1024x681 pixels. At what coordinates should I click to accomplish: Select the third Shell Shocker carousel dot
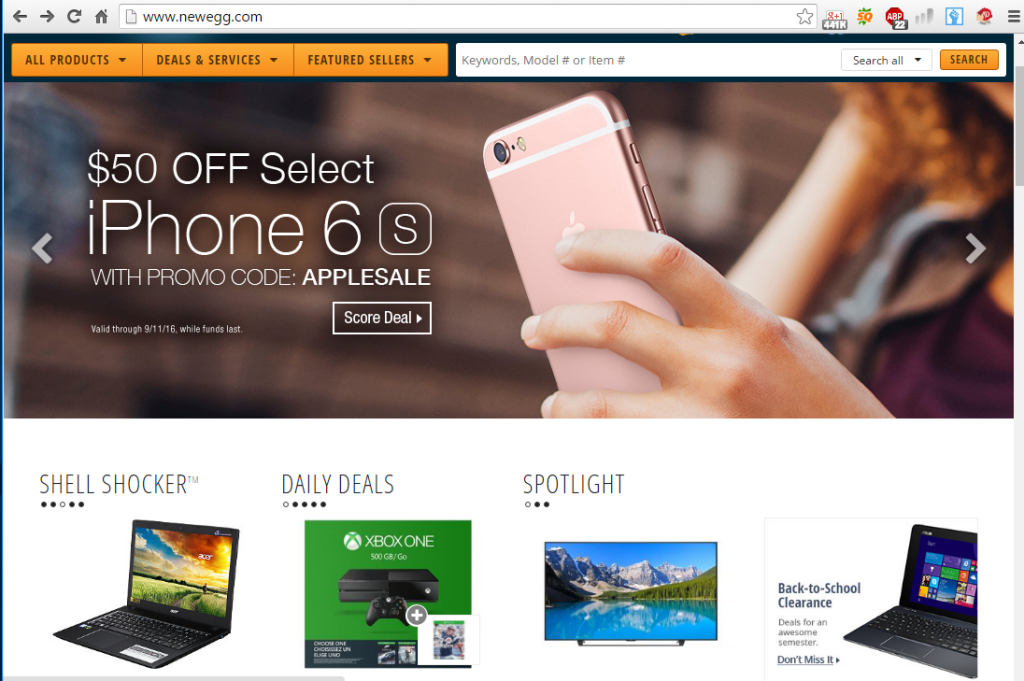pos(63,504)
